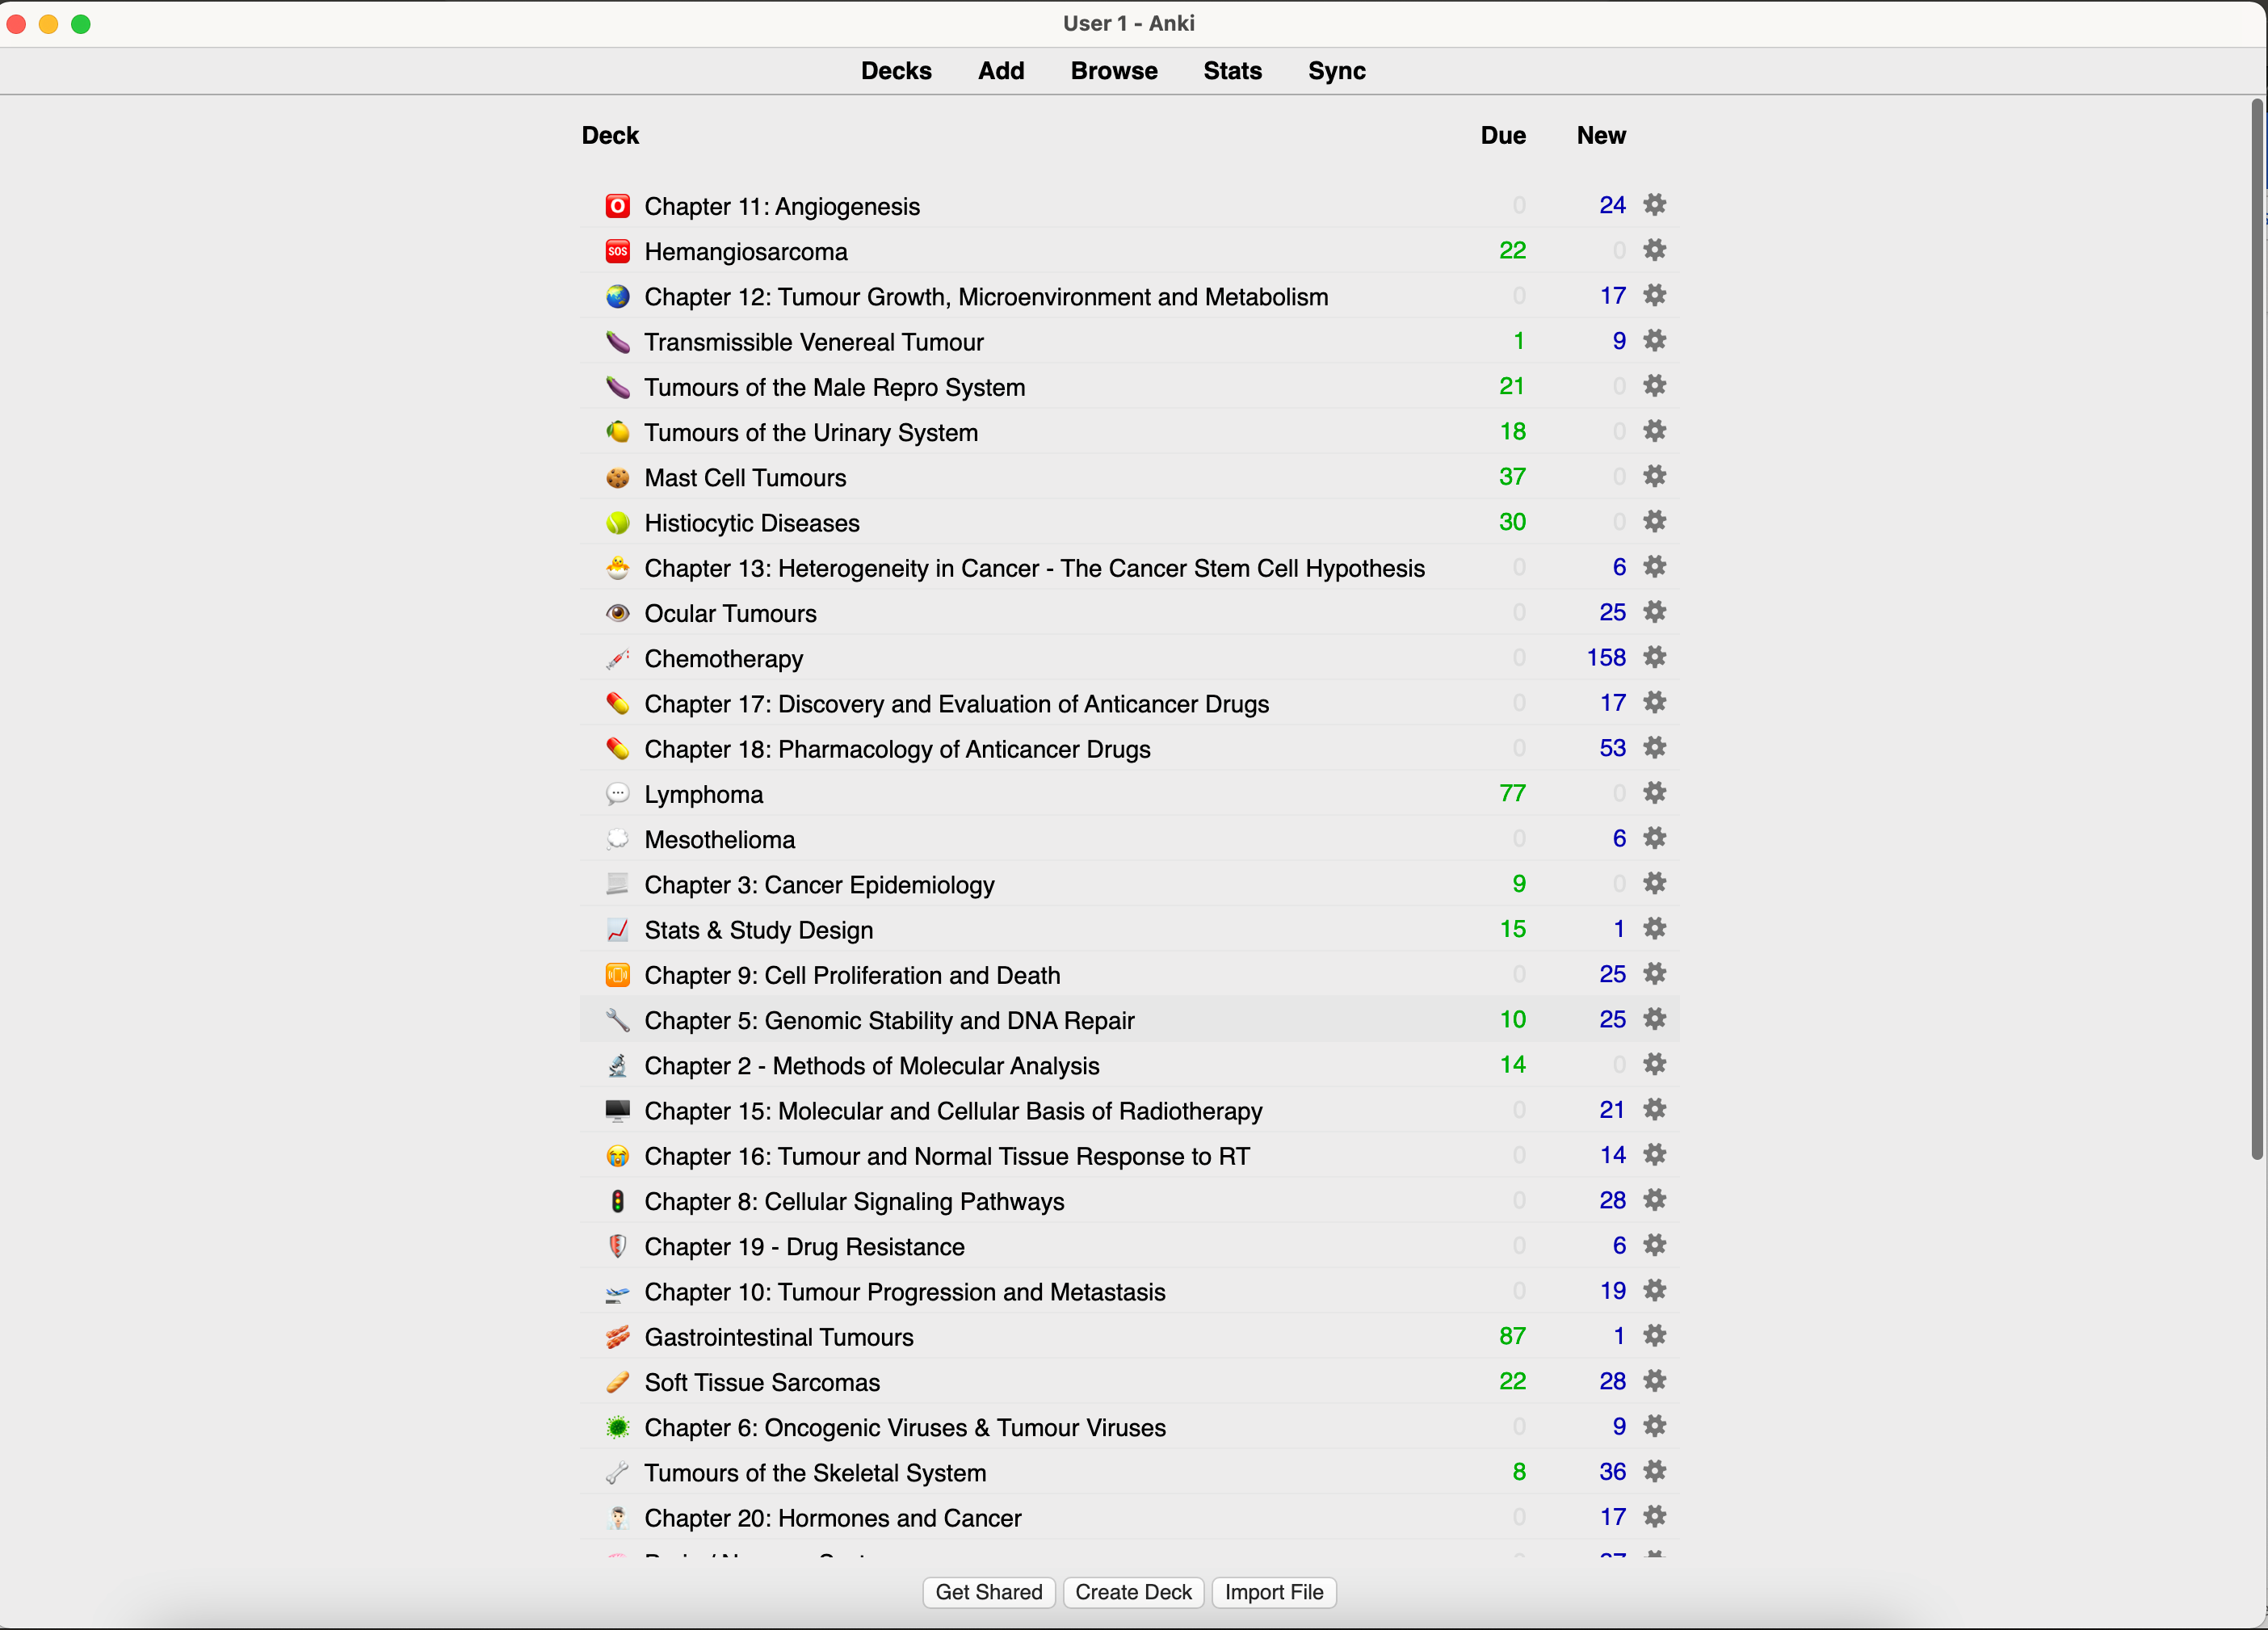Click the Lymphoma due count 77
This screenshot has height=1630, width=2268.
1512,794
